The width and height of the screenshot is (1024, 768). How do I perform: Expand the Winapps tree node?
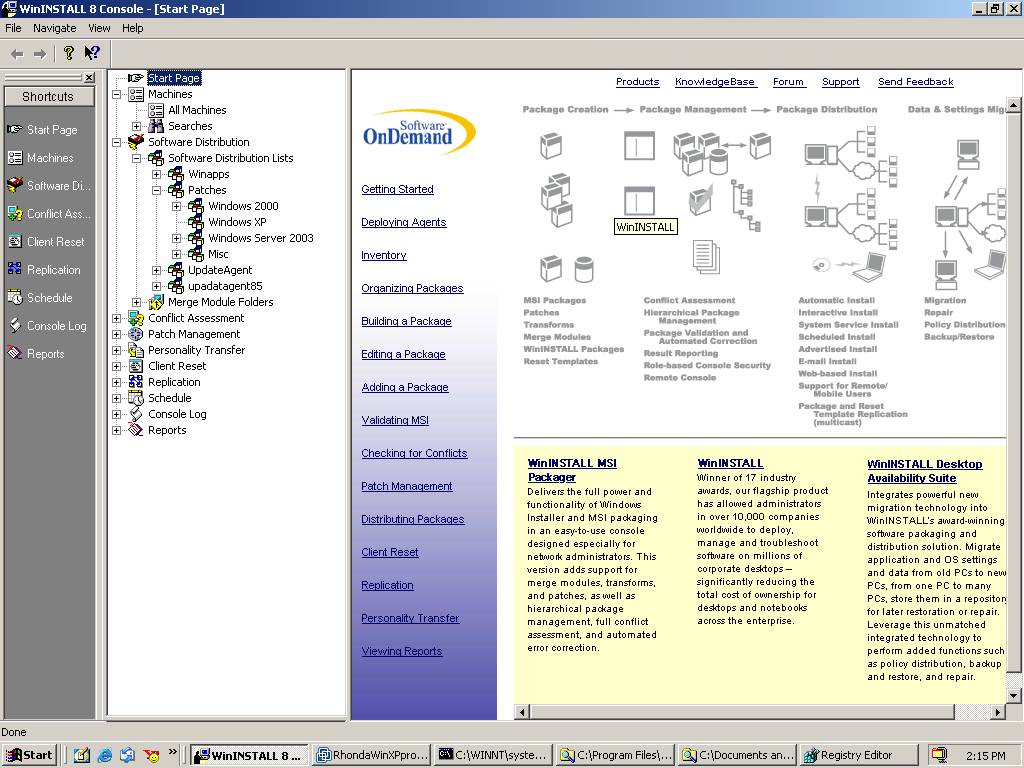coord(157,174)
